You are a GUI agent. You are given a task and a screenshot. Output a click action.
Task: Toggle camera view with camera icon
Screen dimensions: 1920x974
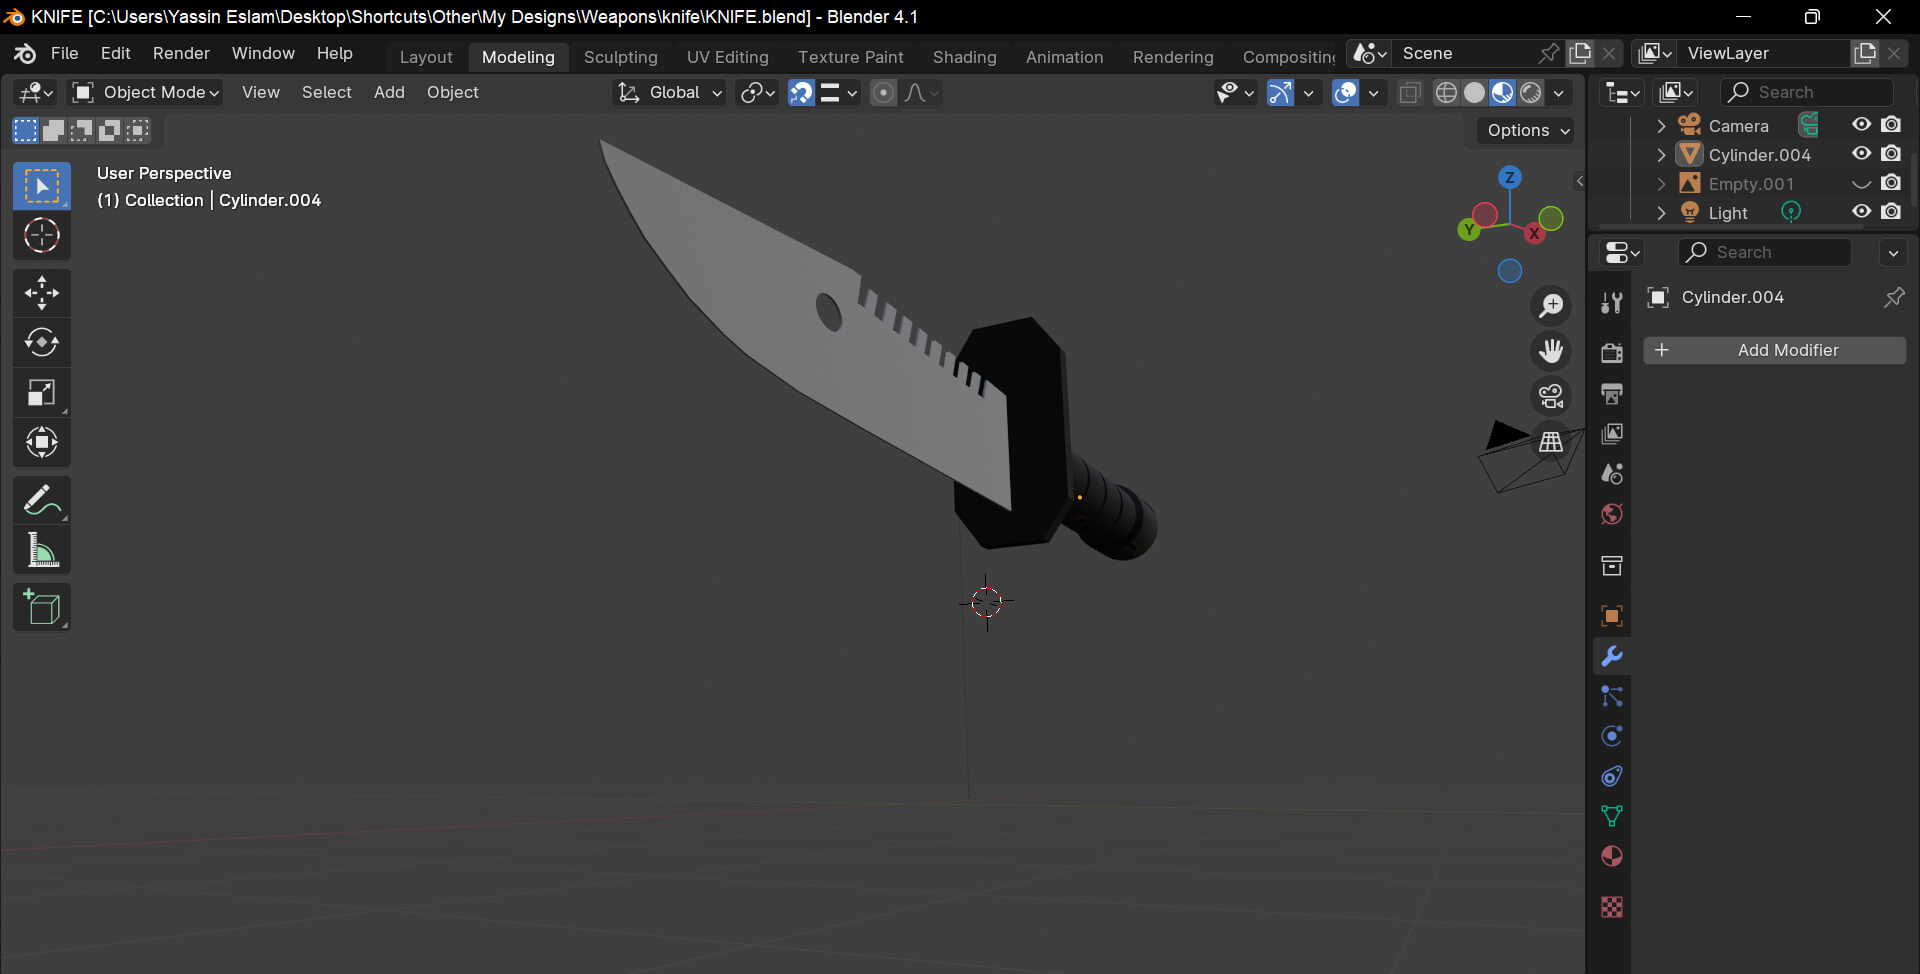1551,396
